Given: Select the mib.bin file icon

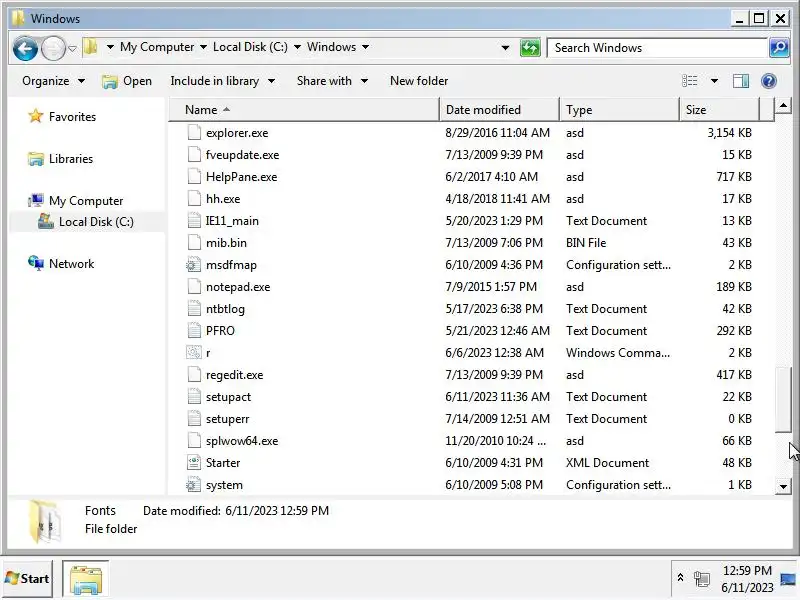Looking at the screenshot, I should [194, 242].
